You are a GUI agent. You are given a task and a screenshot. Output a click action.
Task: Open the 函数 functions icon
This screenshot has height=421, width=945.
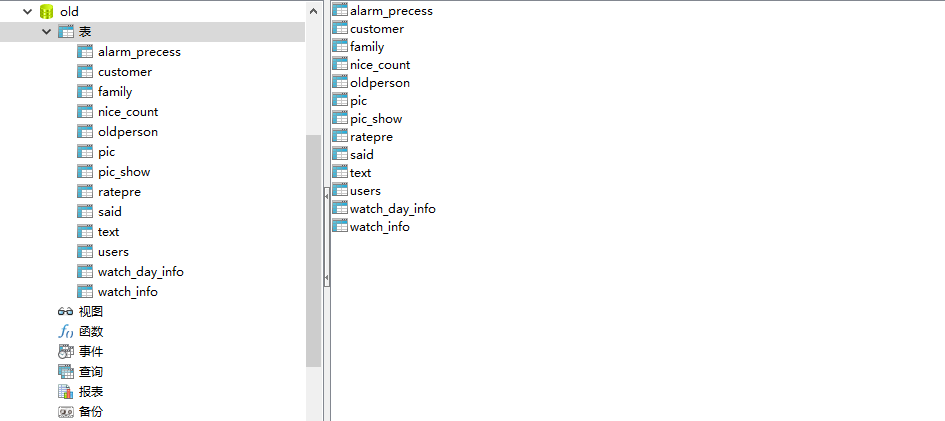pyautogui.click(x=65, y=331)
